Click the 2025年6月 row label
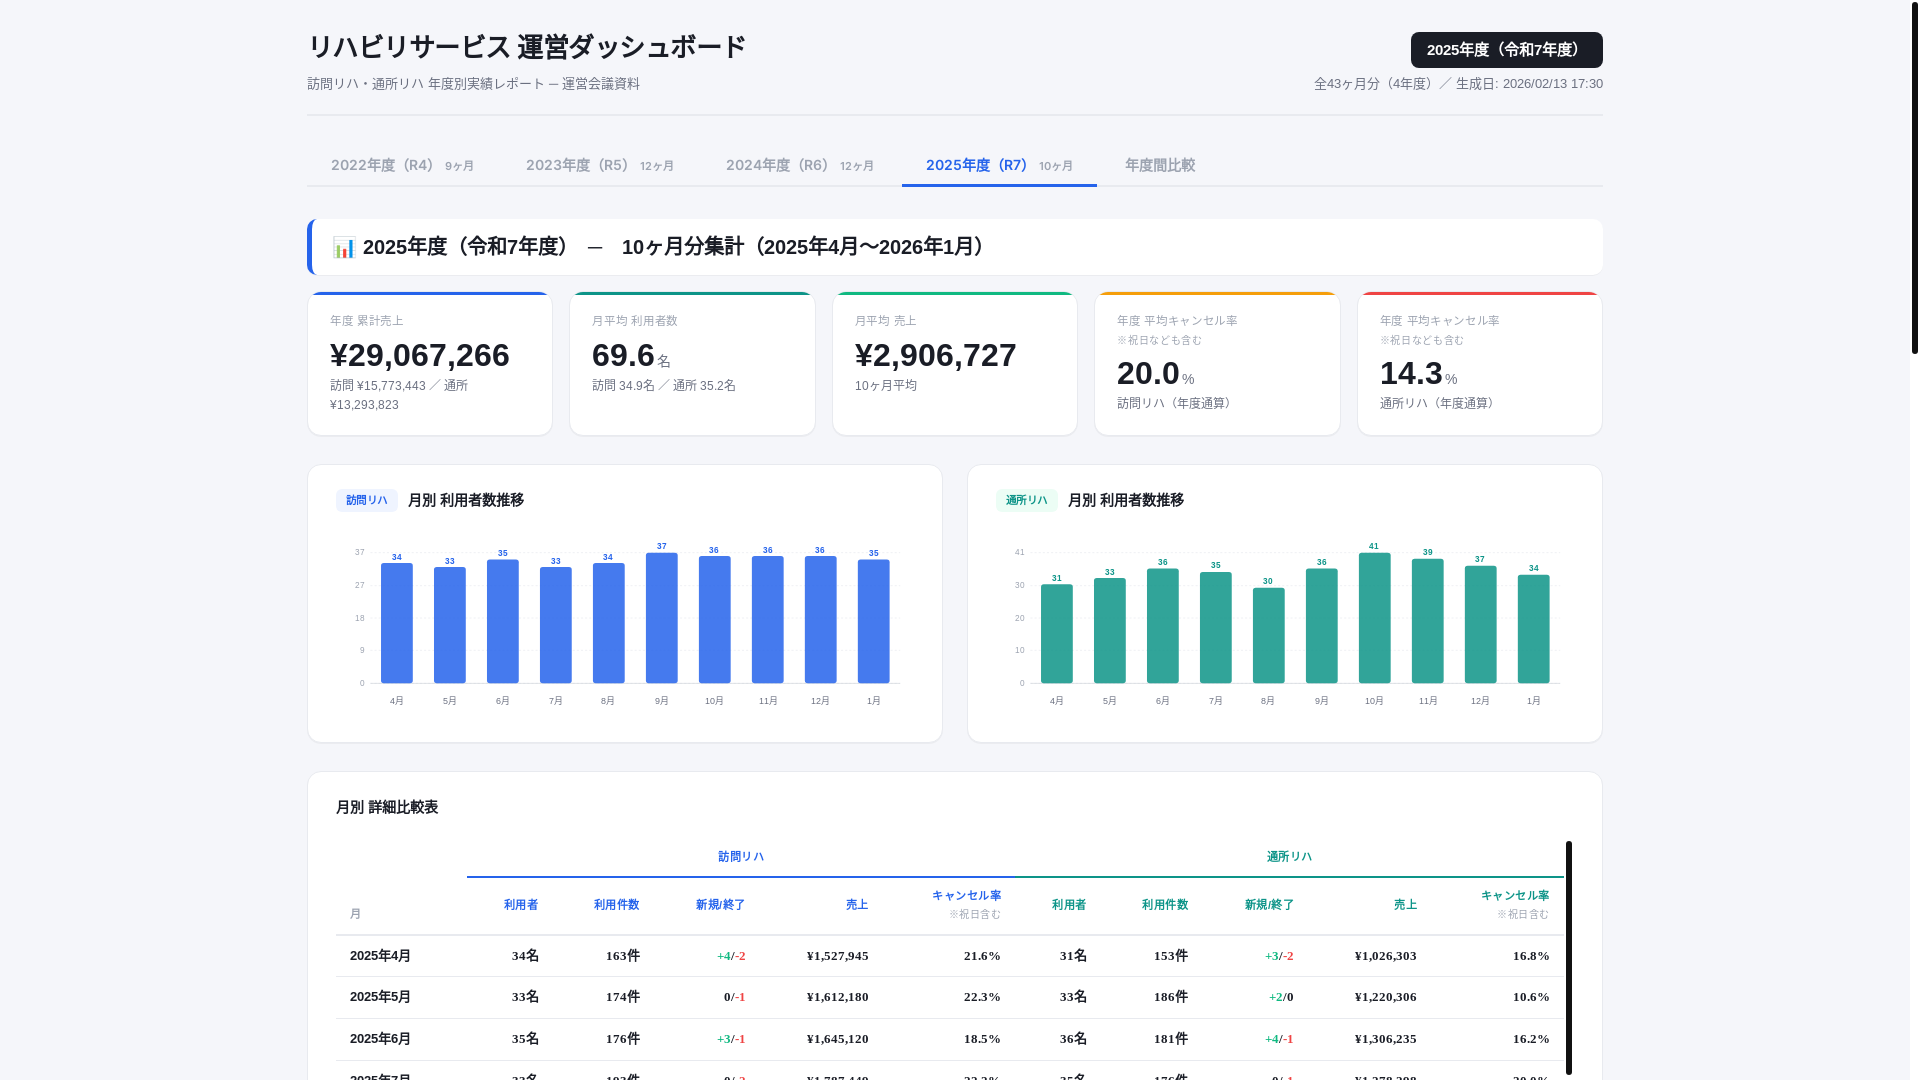Viewport: 1920px width, 1080px height. point(380,1039)
